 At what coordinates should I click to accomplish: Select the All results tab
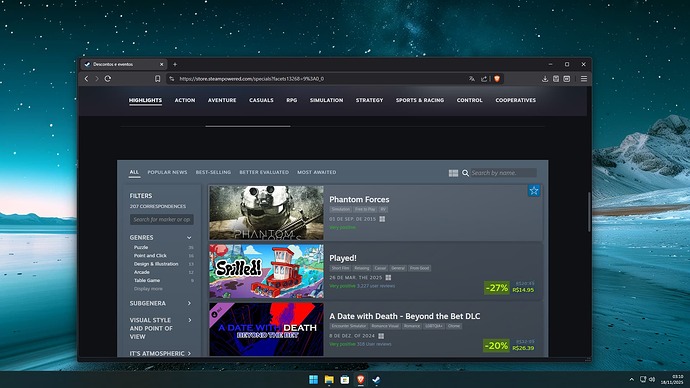pyautogui.click(x=134, y=172)
